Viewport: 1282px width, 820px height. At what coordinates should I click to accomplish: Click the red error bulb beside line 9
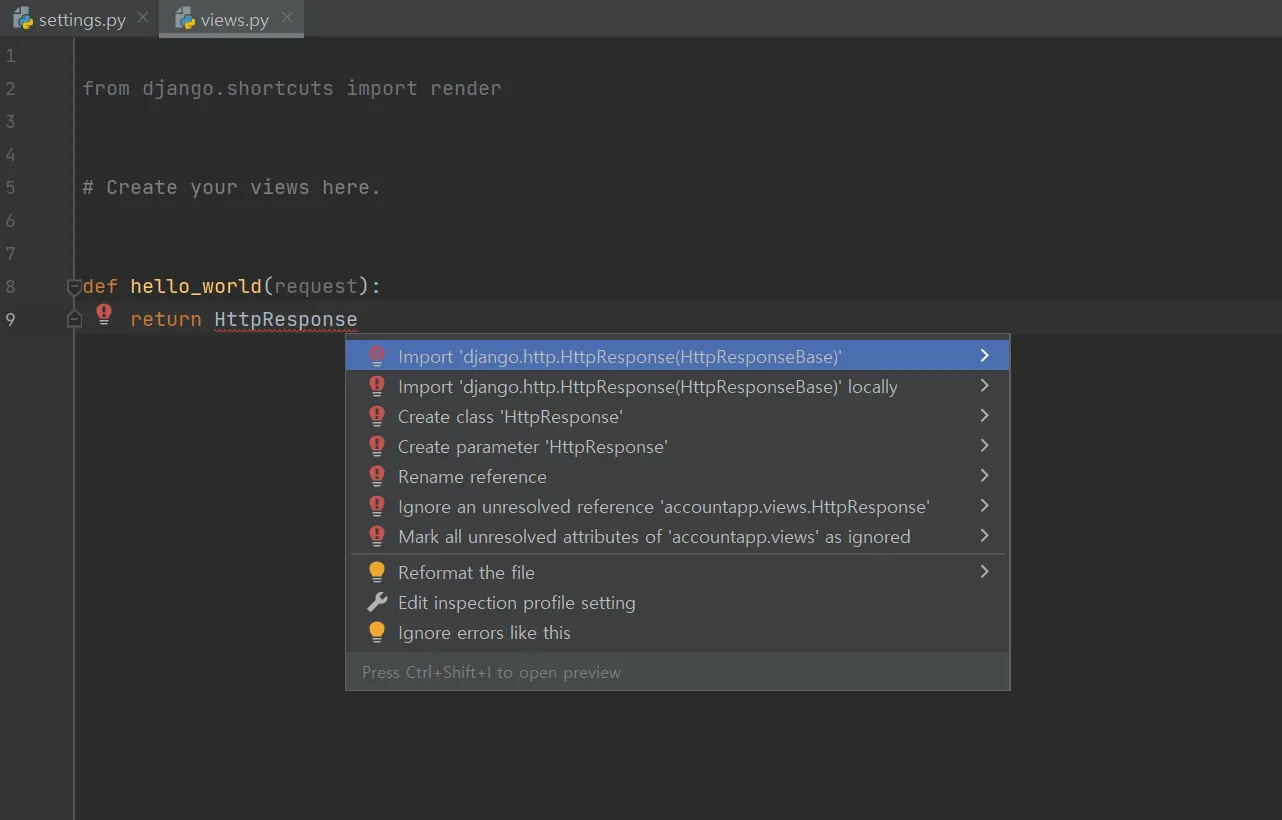click(104, 314)
